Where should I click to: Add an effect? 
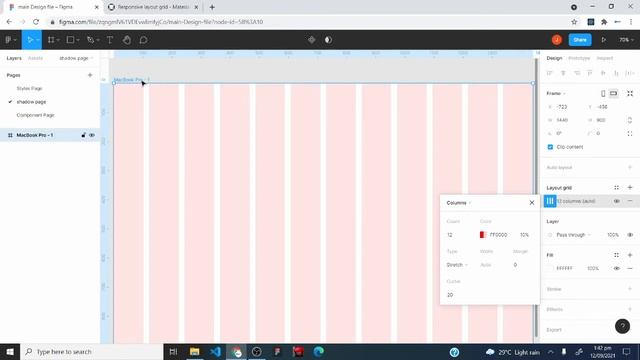click(630, 309)
